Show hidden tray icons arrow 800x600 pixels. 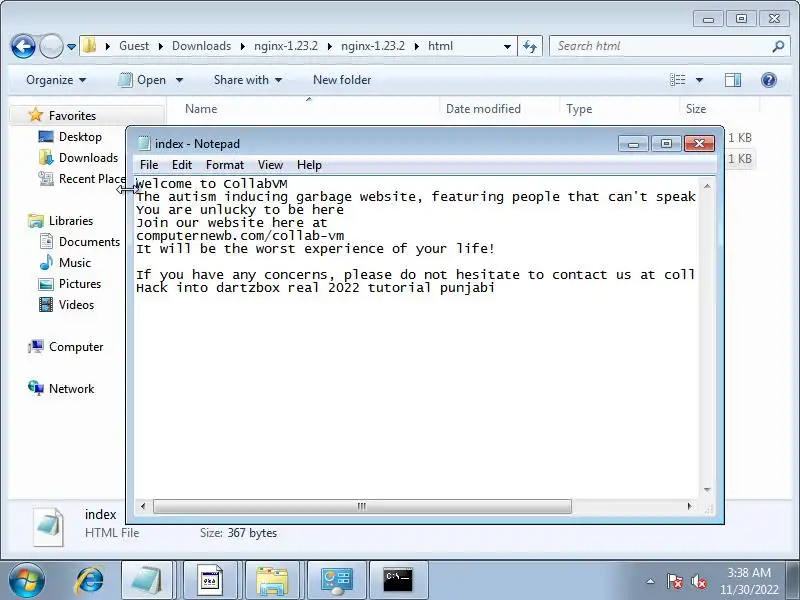click(x=651, y=581)
